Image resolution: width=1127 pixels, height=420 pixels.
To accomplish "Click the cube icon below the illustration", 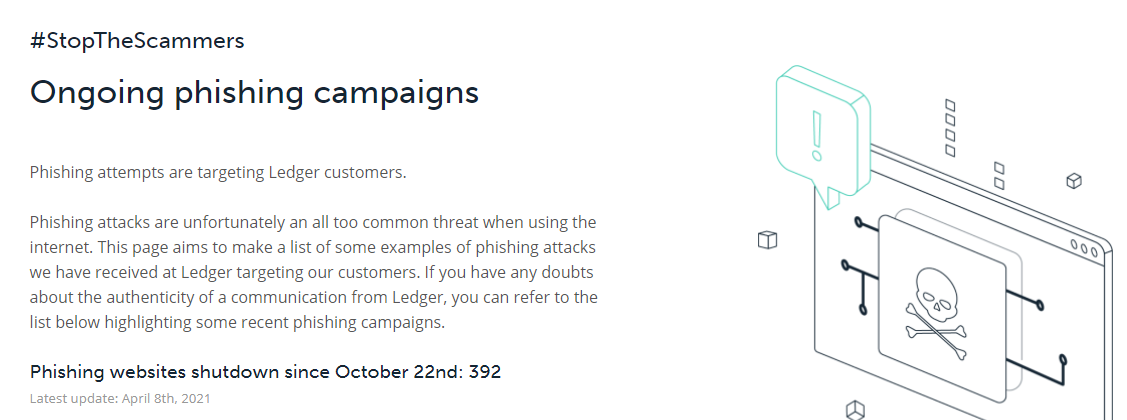I will (x=855, y=411).
